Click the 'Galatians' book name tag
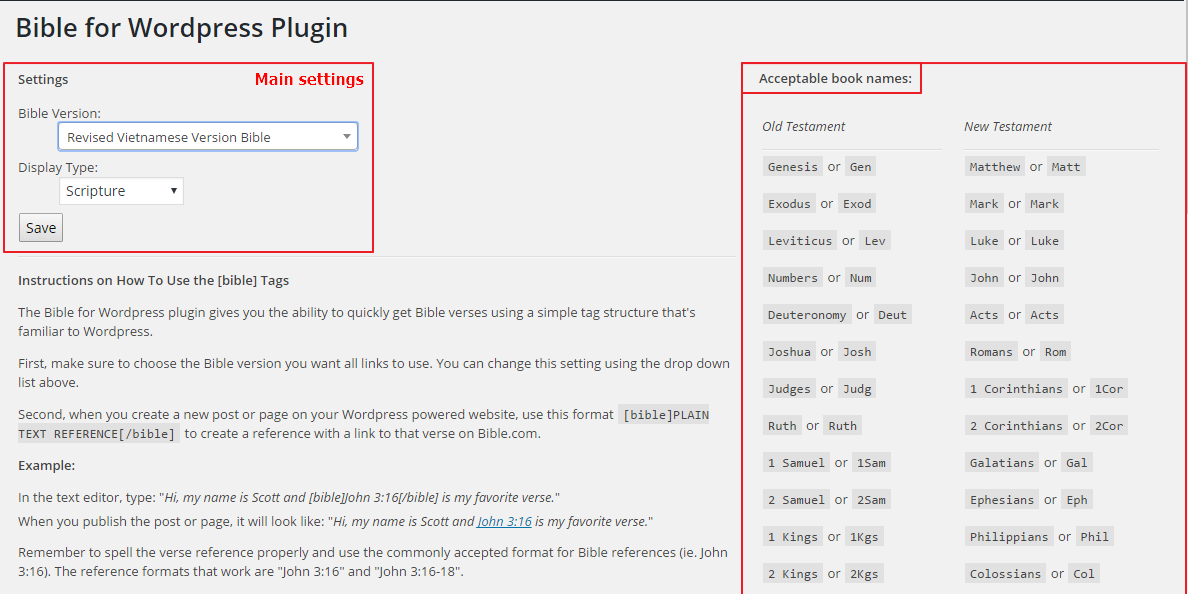Viewport: 1188px width, 594px height. click(x=1002, y=463)
